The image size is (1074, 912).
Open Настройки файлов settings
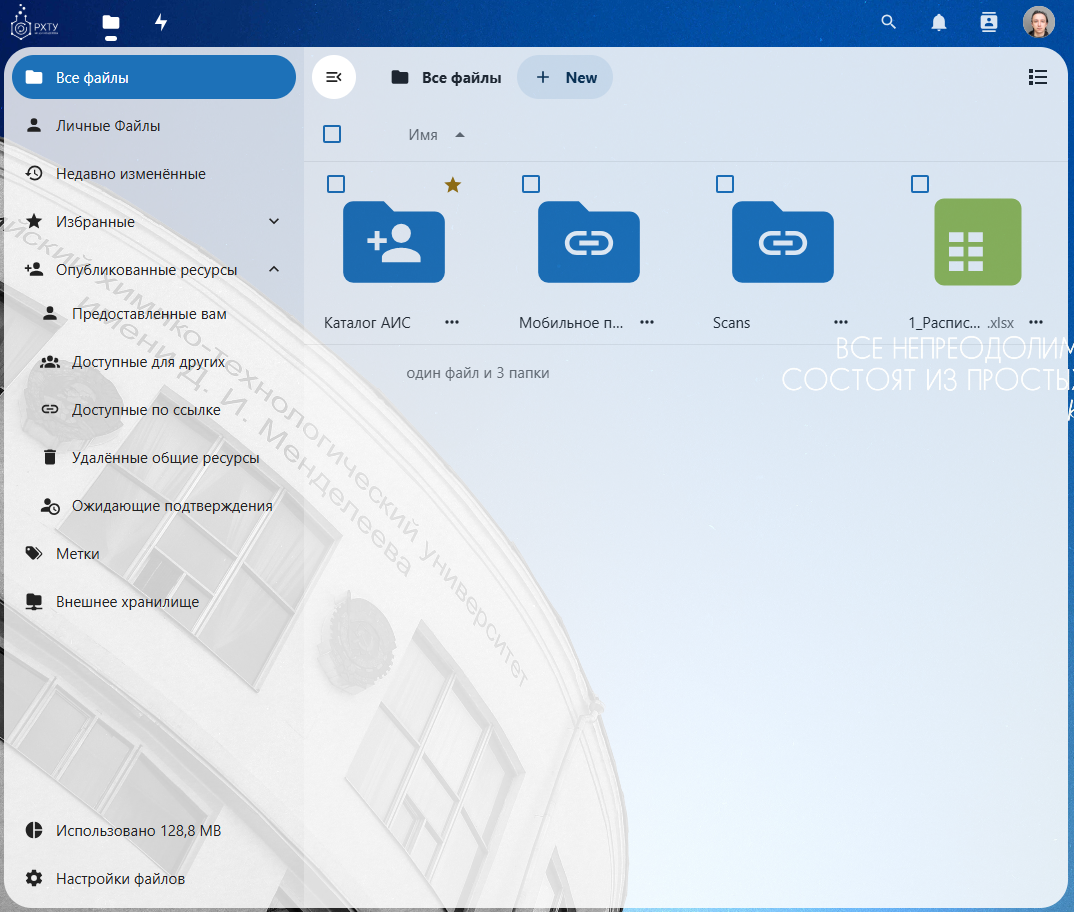pyautogui.click(x=120, y=879)
